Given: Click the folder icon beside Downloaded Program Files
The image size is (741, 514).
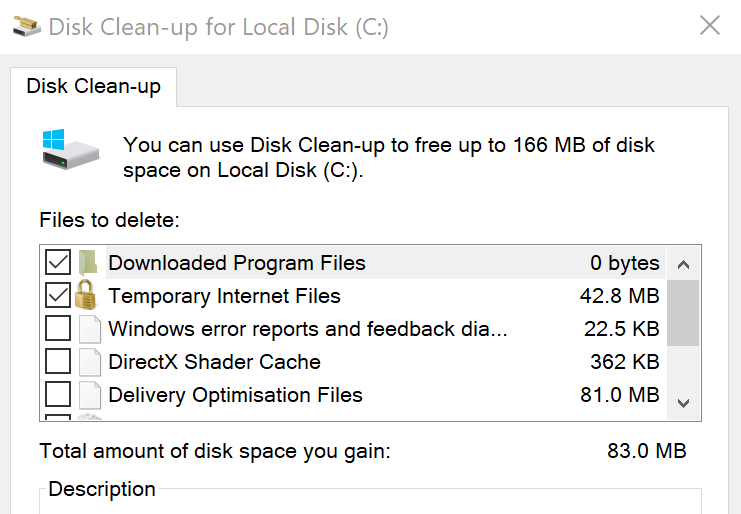Looking at the screenshot, I should (x=88, y=263).
